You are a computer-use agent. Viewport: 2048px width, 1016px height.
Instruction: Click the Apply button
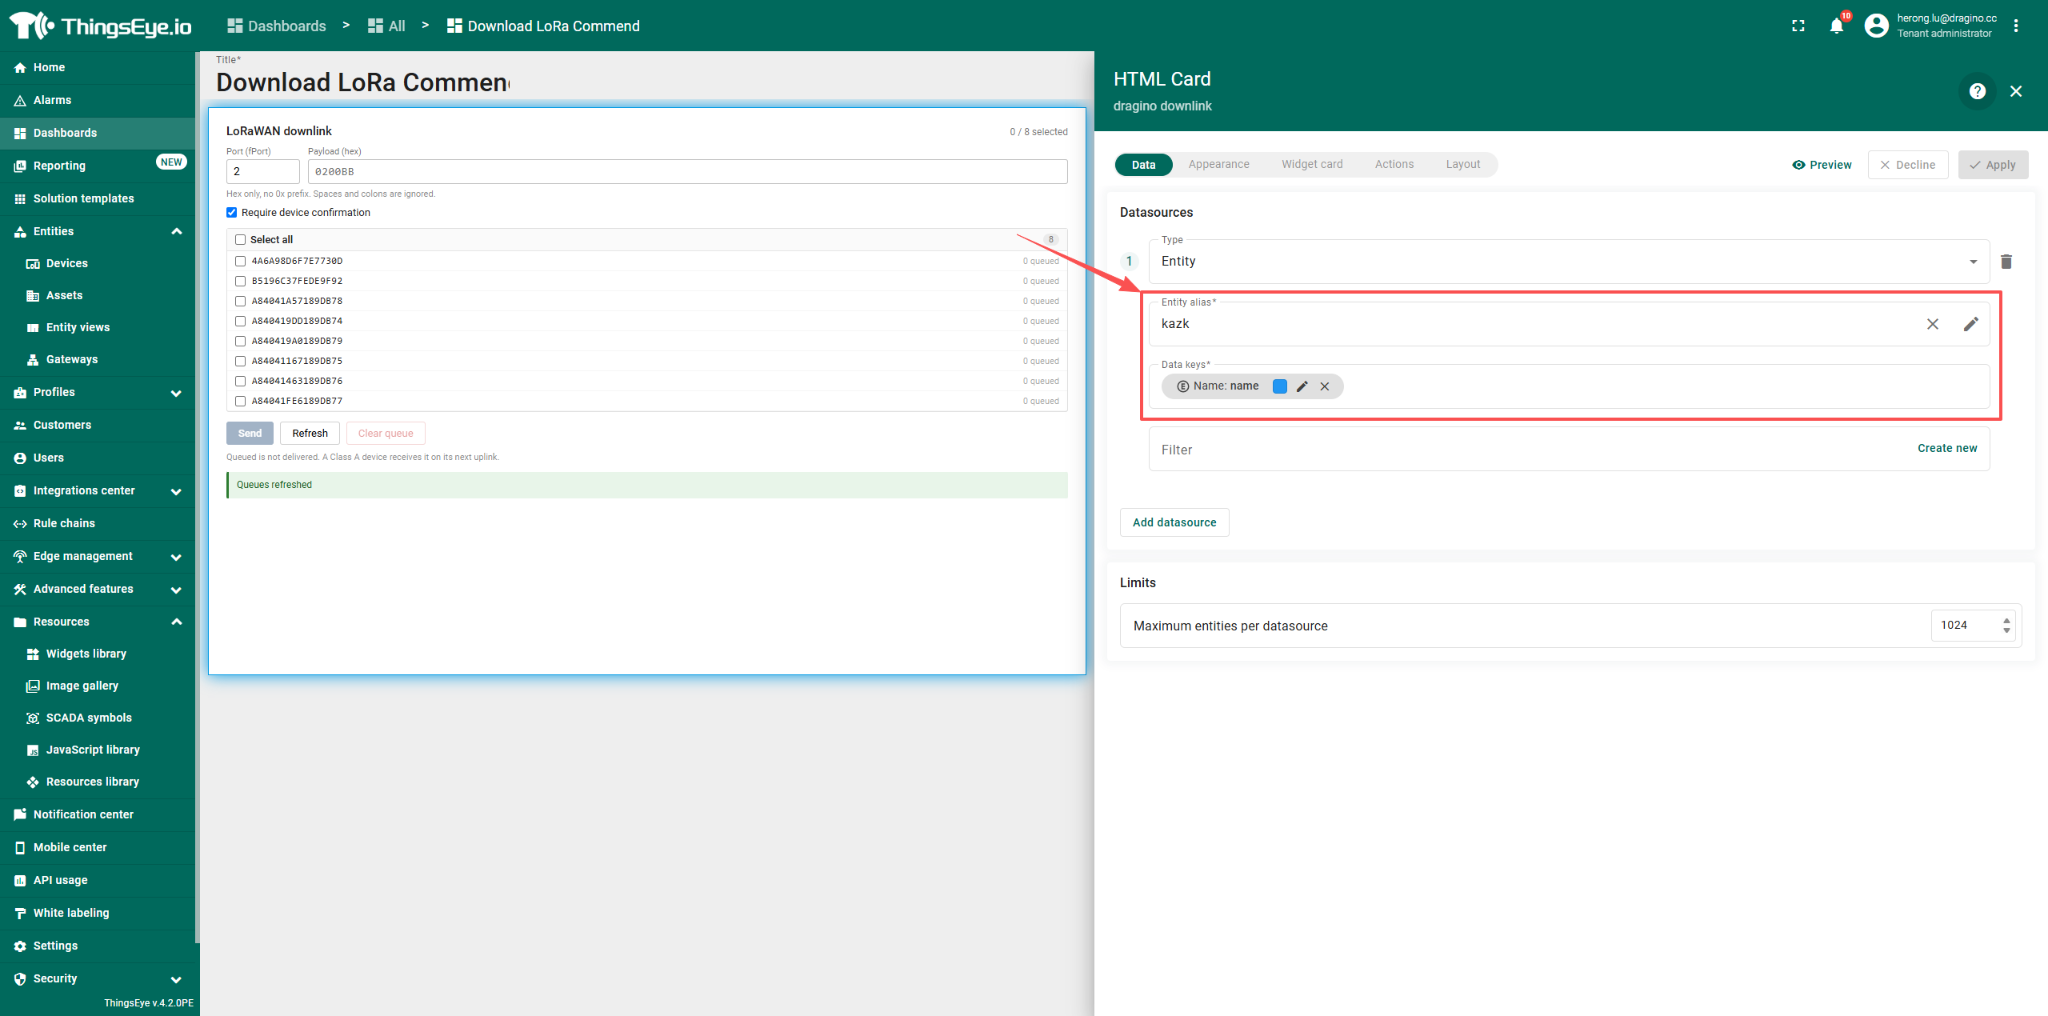1993,165
